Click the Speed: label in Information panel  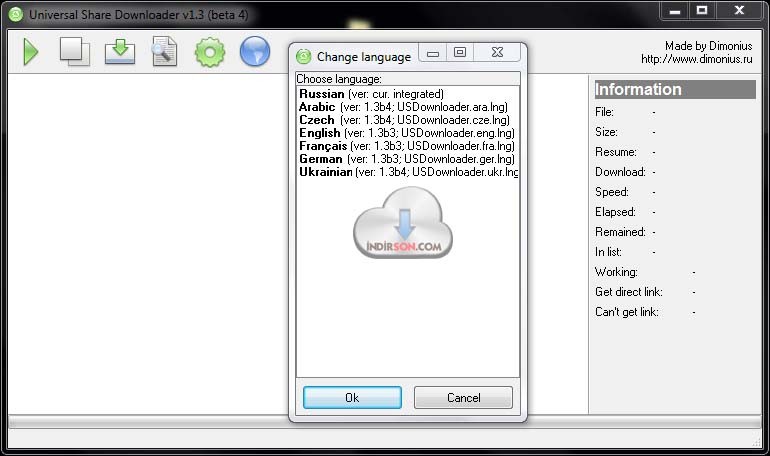(612, 192)
